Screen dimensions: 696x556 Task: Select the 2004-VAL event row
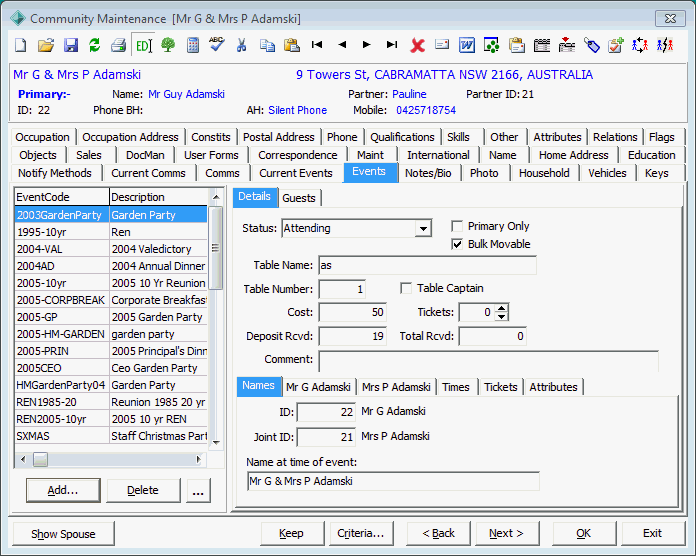click(x=111, y=249)
